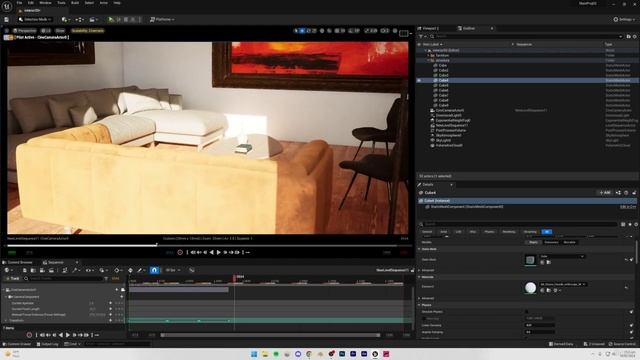This screenshot has width=640, height=360.
Task: Open the Cinematics clapperboard dropdown
Action: coord(93,20)
